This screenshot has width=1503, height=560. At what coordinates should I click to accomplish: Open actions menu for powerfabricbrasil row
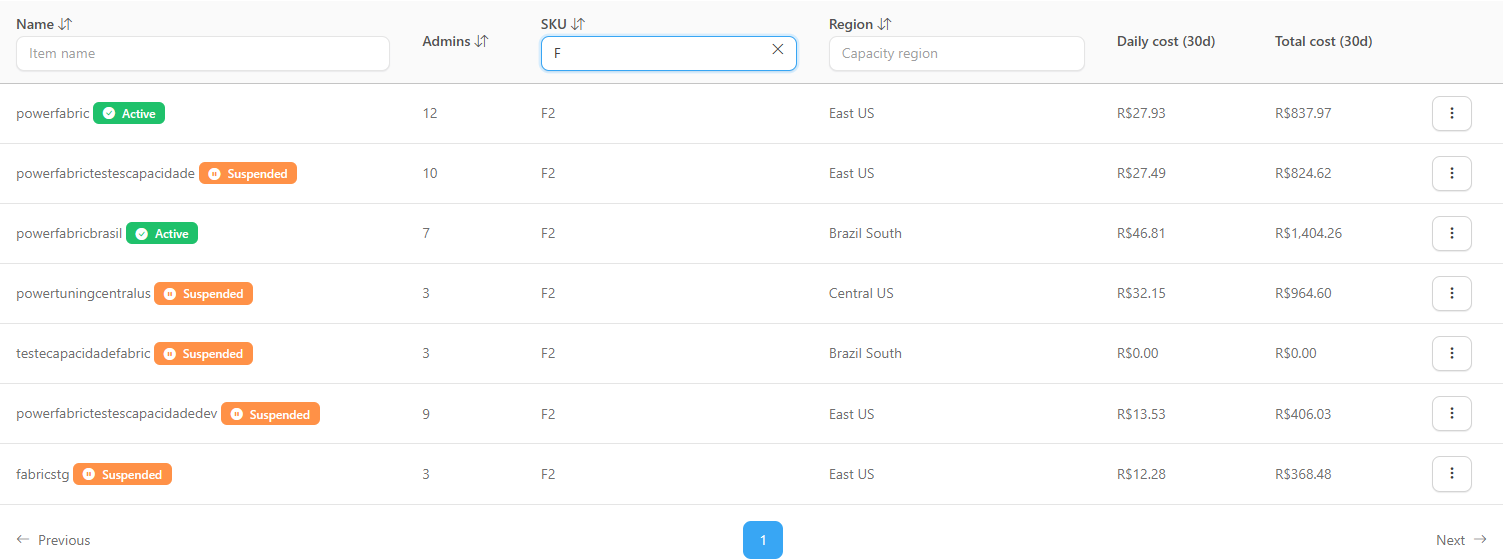[1452, 233]
